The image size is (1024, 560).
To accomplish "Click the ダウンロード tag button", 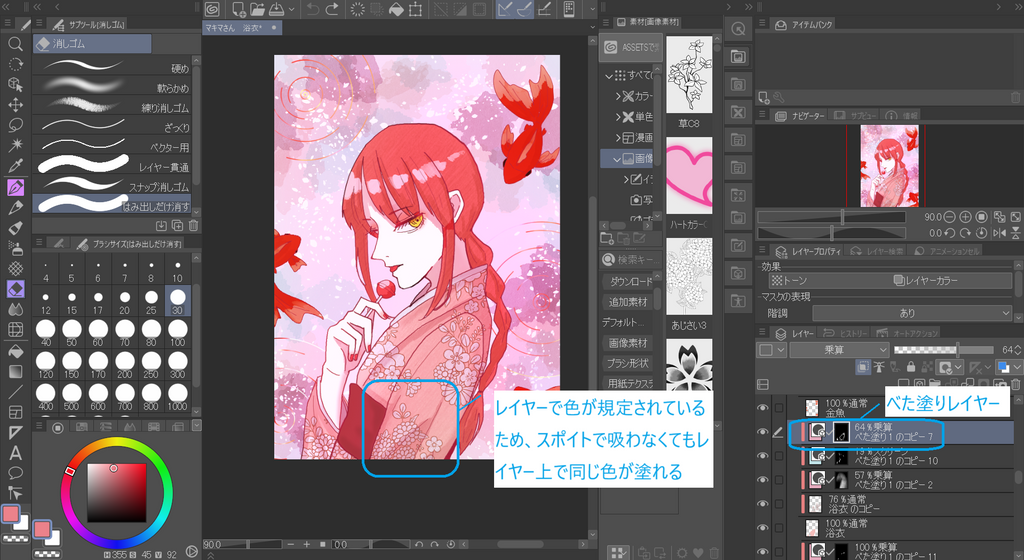I will click(x=628, y=281).
